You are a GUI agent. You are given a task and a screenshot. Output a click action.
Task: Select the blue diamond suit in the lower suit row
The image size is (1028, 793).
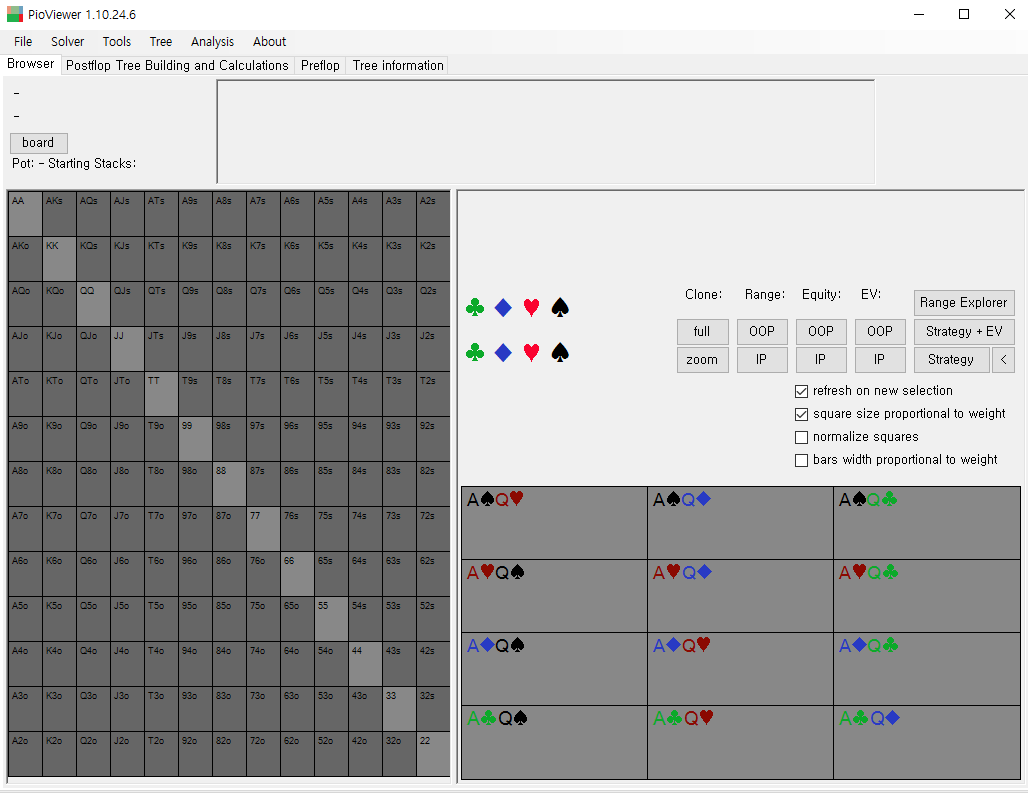click(503, 353)
